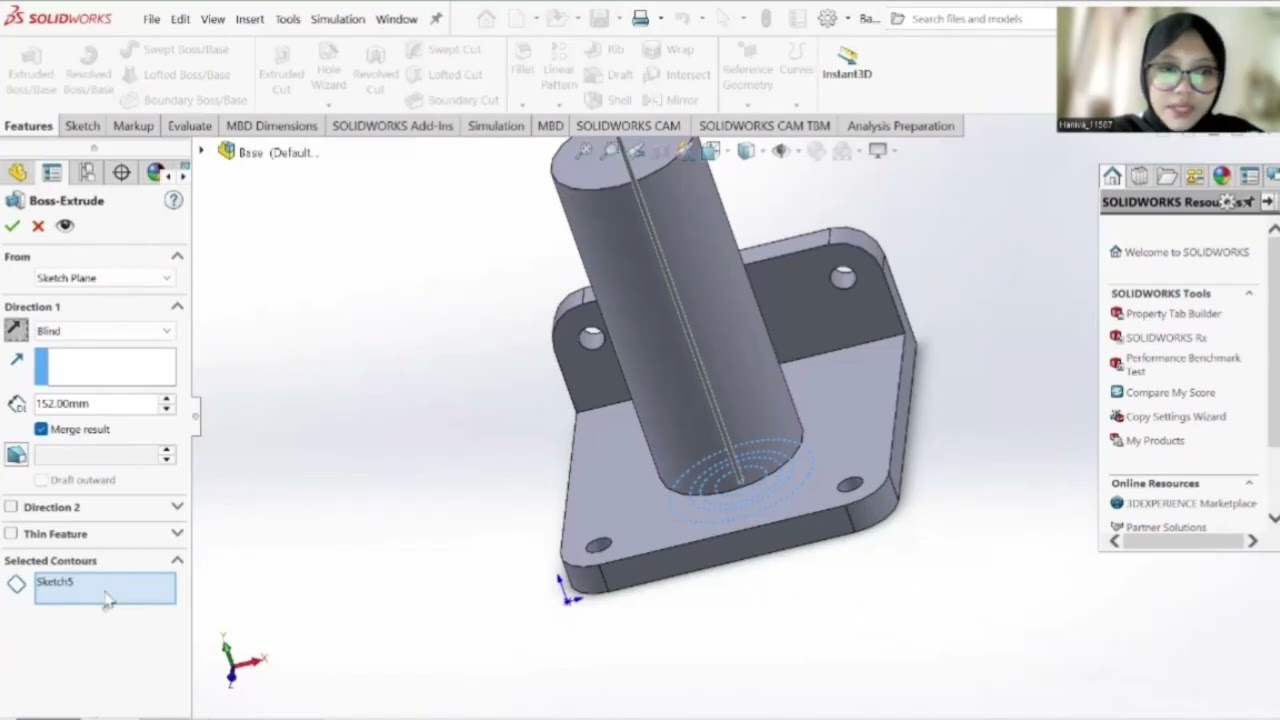This screenshot has height=720, width=1280.
Task: Open File Explorer folder tab in task pane
Action: (x=1166, y=176)
